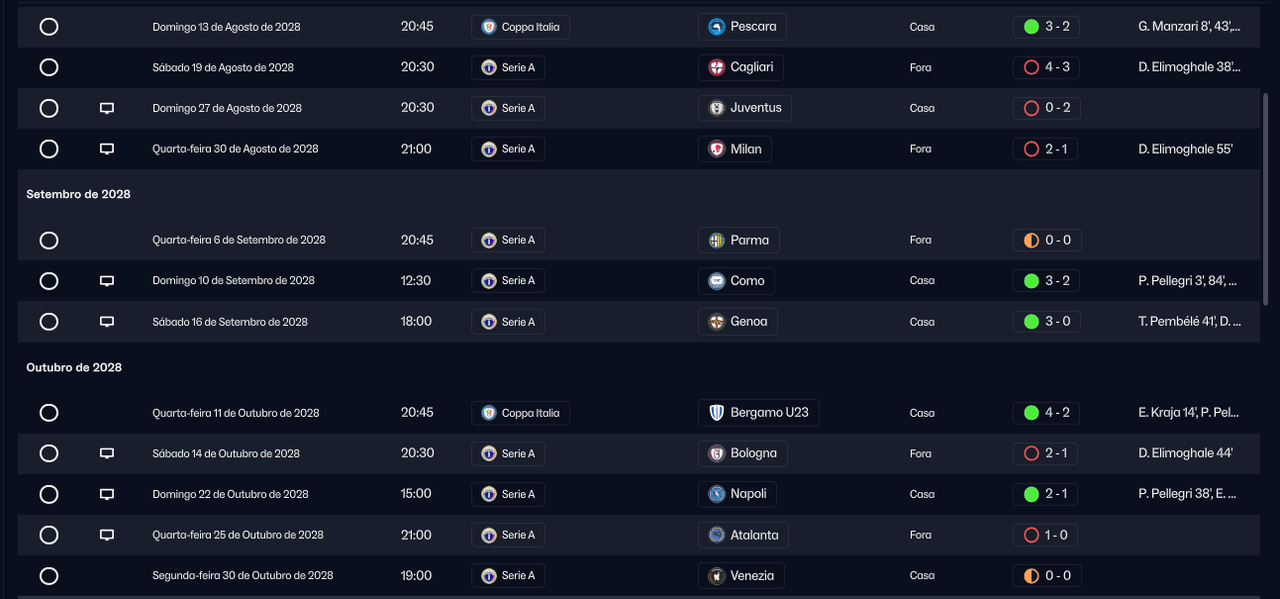
Task: Select the radio circle for 13 de Agosto fixture
Action: tap(49, 27)
